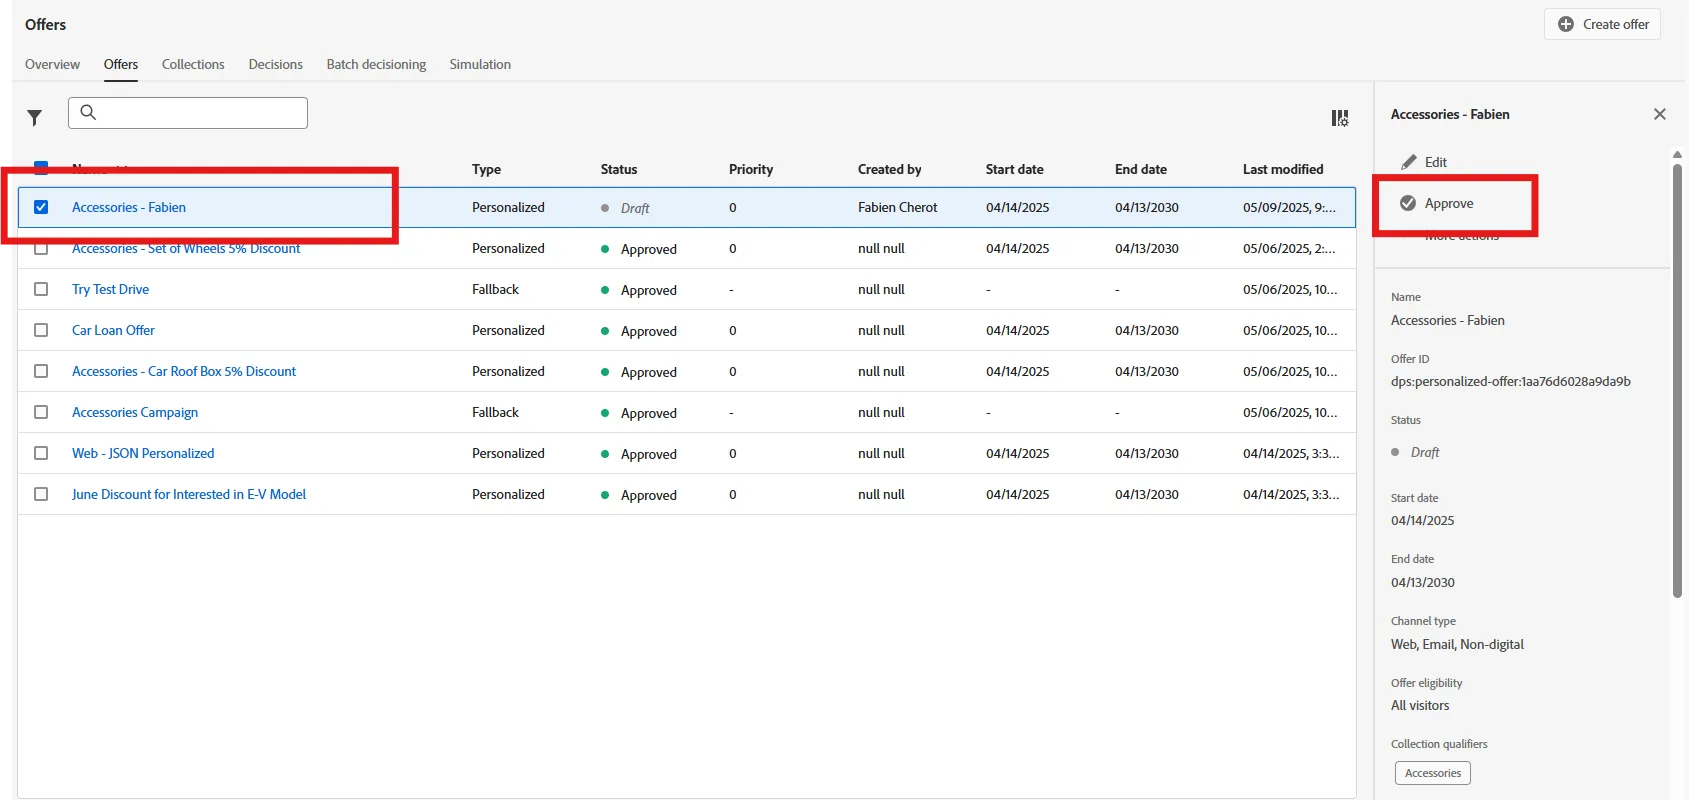Screen dimensions: 1689x800
Task: Uncheck the Accessories - Fabien checkbox
Action: [41, 207]
